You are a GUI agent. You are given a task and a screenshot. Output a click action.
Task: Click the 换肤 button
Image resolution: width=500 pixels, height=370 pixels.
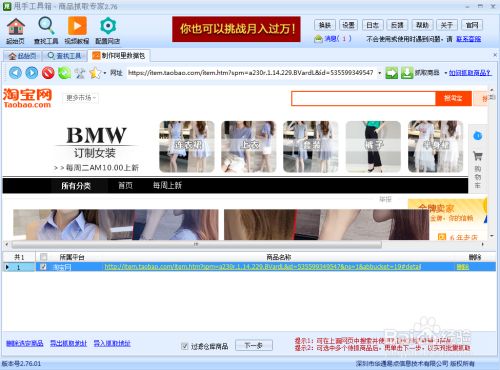[x=325, y=25]
